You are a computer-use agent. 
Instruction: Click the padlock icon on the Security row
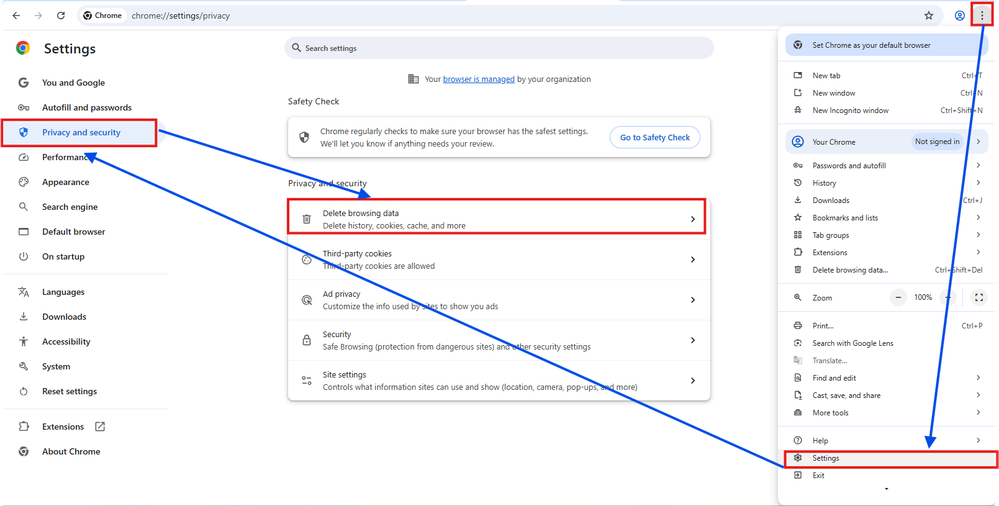[x=306, y=340]
